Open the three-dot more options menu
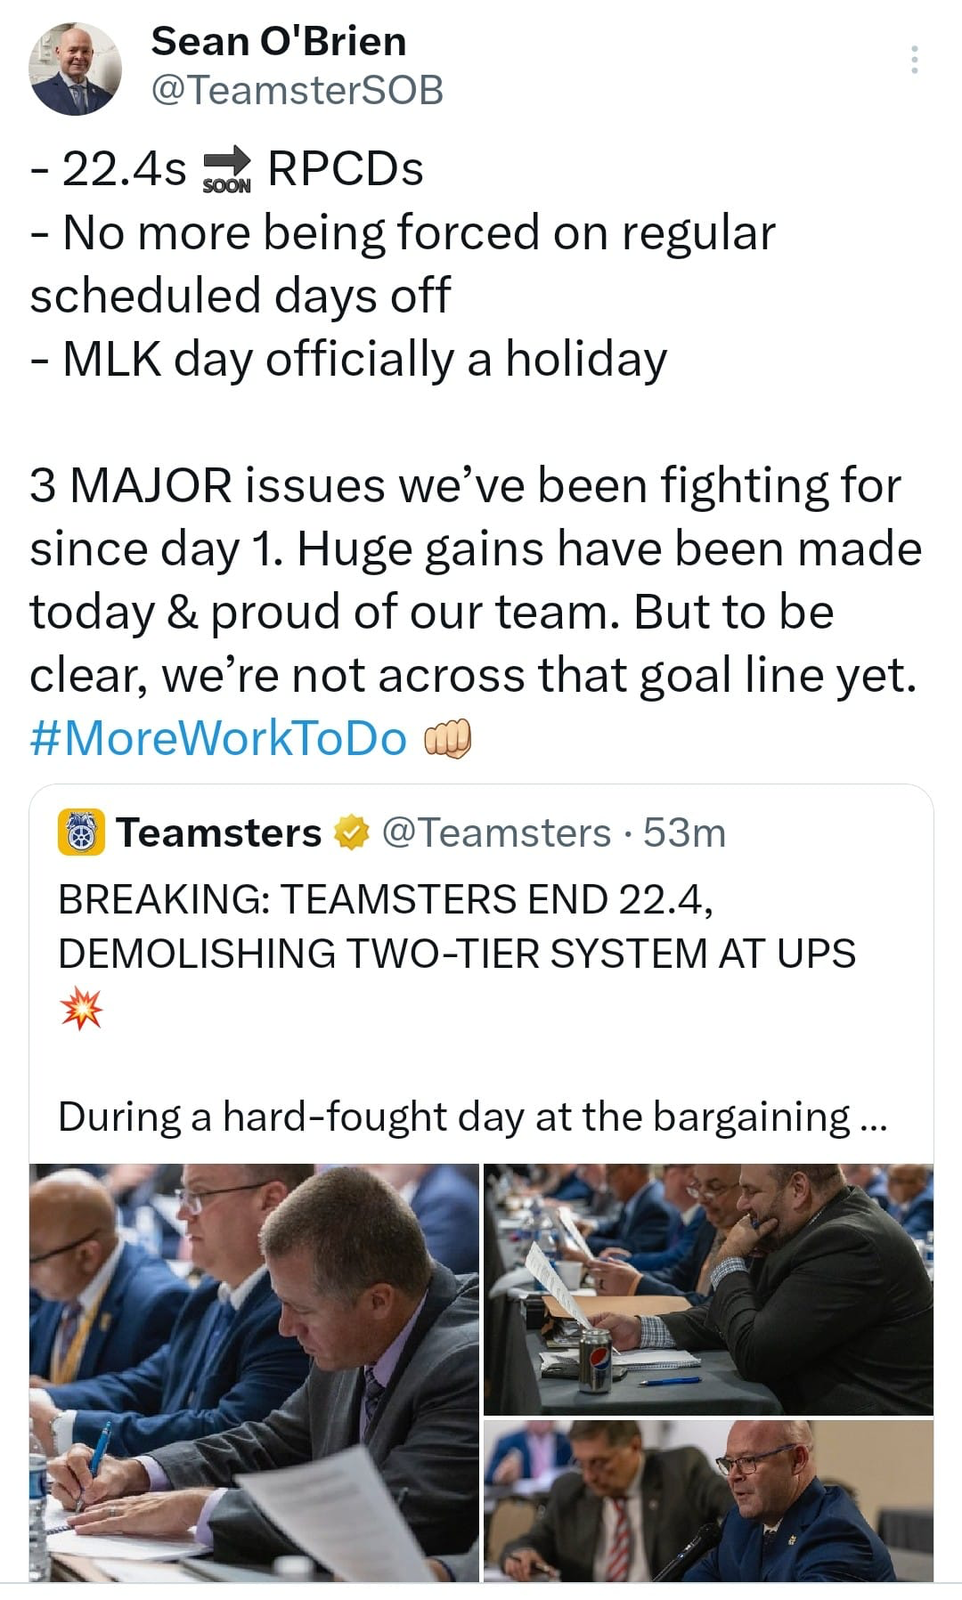 [914, 60]
